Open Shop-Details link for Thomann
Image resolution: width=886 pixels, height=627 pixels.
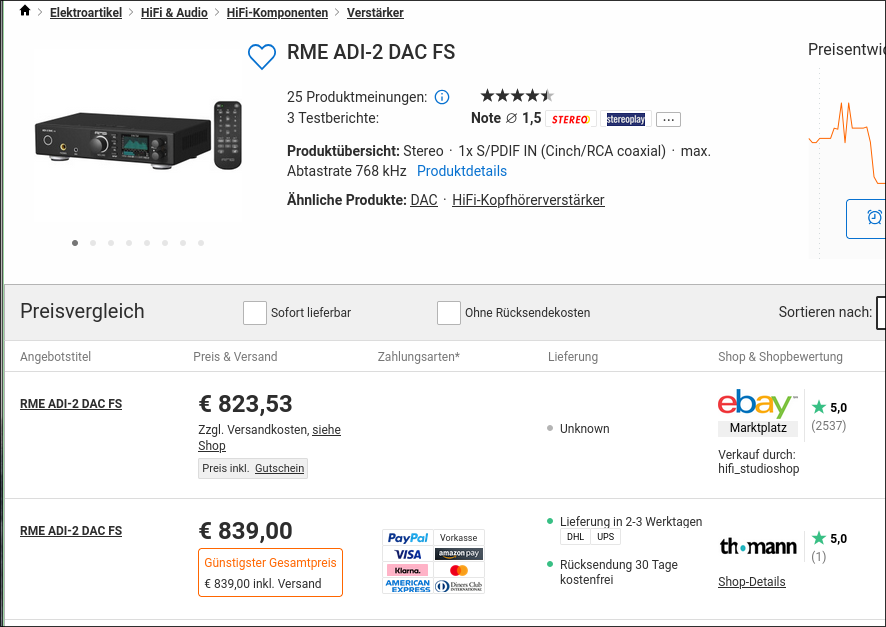(752, 582)
